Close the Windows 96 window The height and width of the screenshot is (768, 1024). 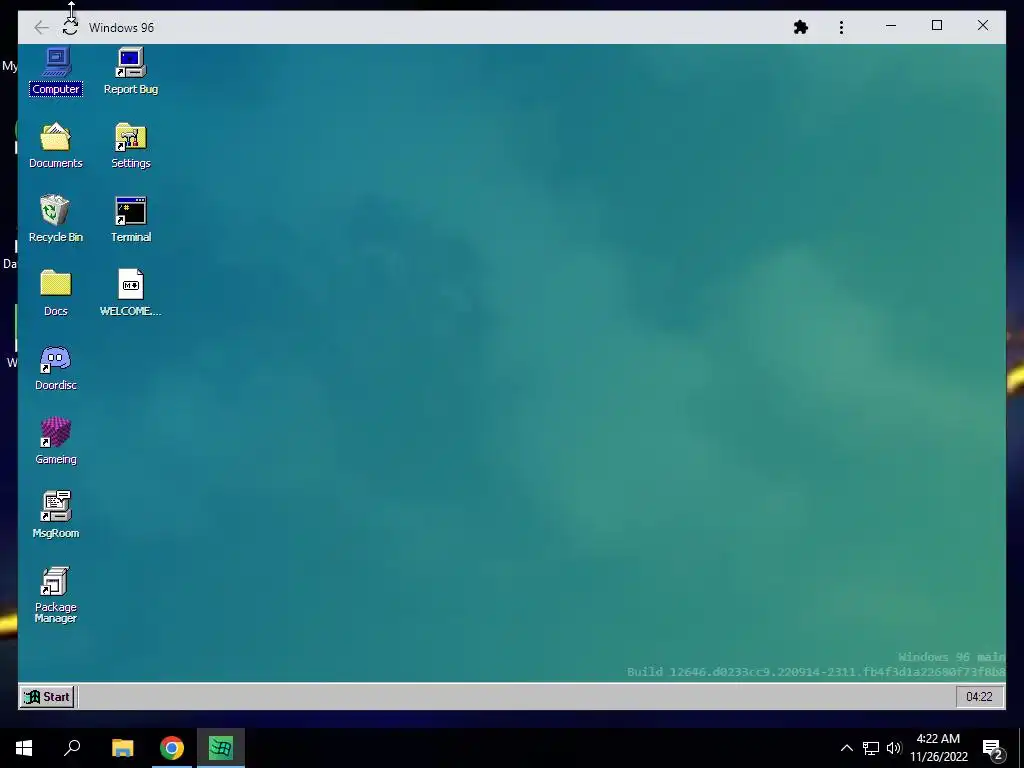(x=983, y=26)
